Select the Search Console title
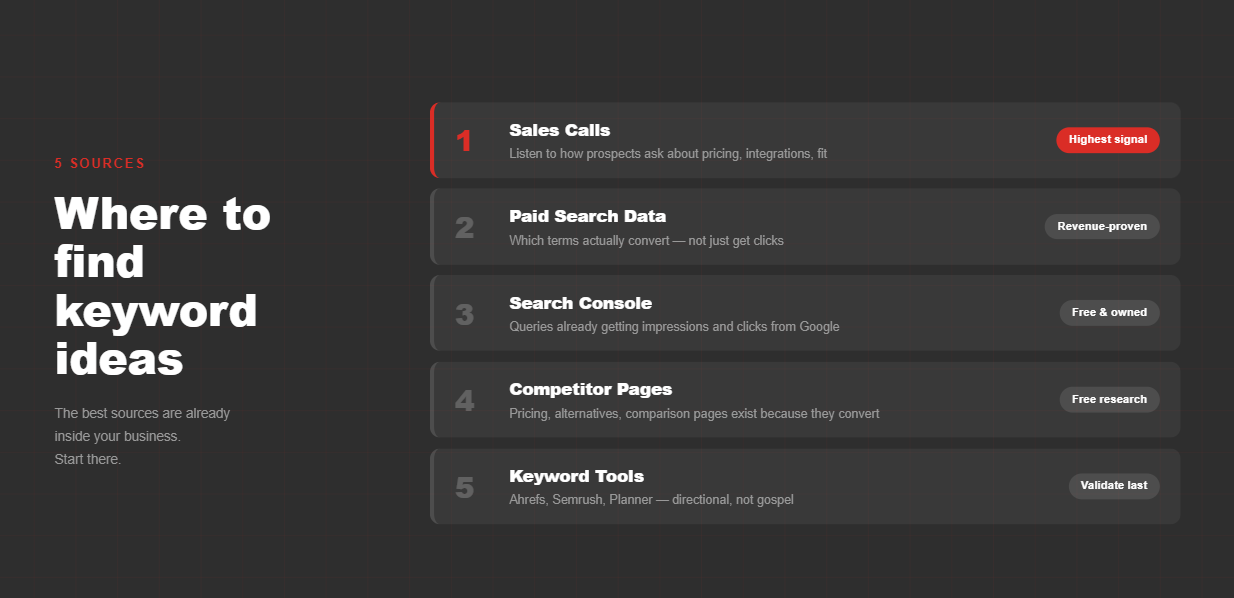This screenshot has height=598, width=1234. (x=580, y=303)
